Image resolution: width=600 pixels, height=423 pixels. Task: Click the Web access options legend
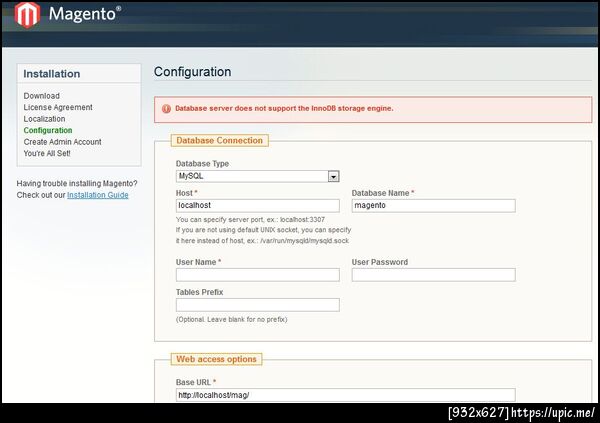[x=216, y=359]
